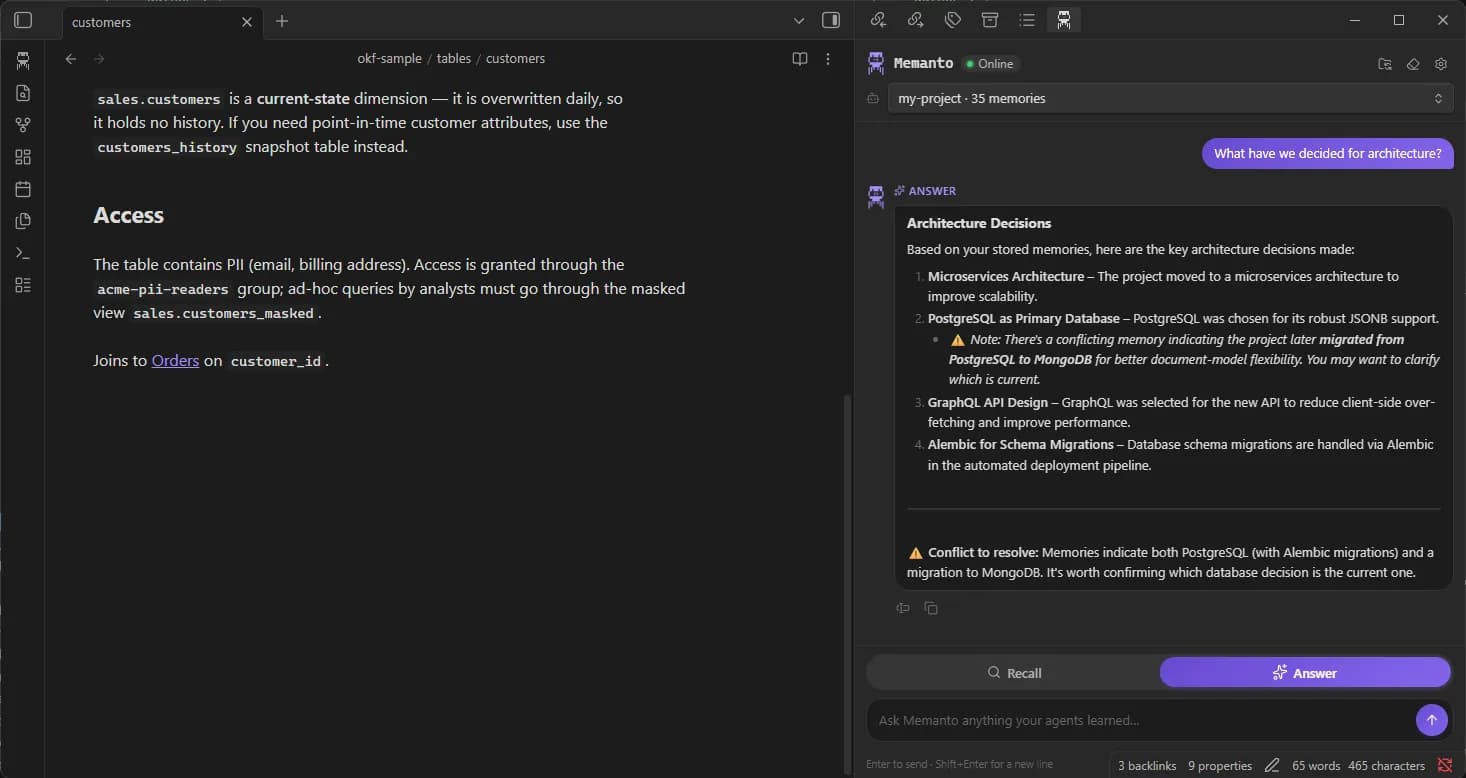Switch note to reading view book icon

tap(800, 59)
